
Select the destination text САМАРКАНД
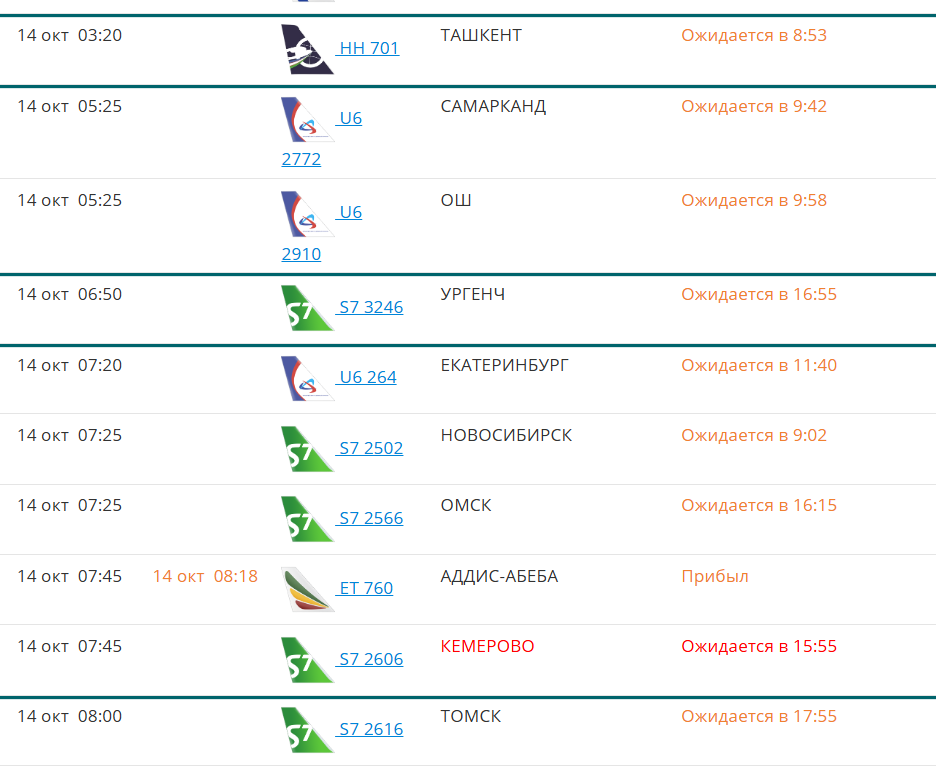(493, 106)
